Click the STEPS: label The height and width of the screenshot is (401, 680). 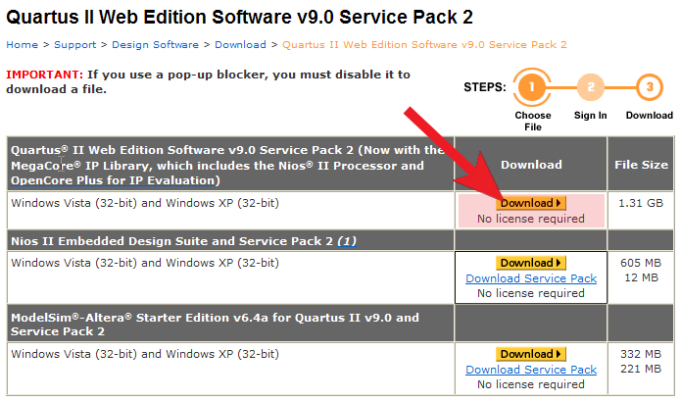pyautogui.click(x=485, y=87)
